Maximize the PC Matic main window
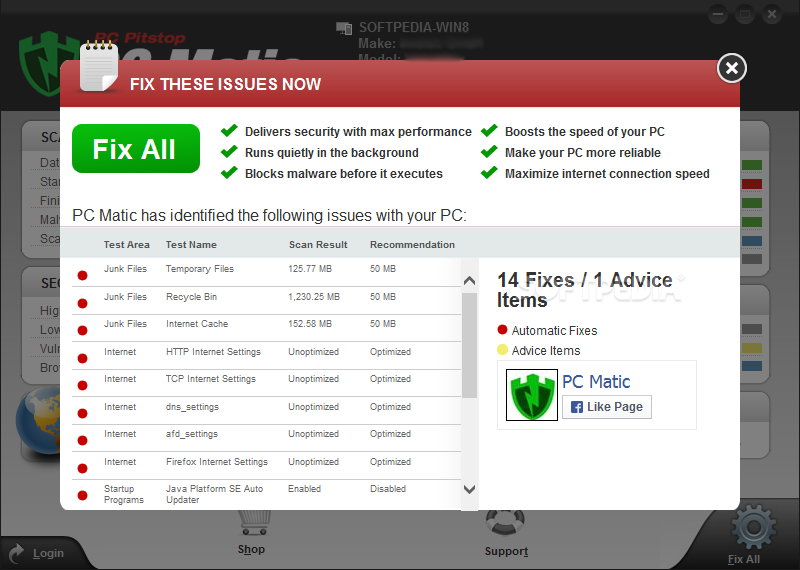This screenshot has height=570, width=800. (745, 14)
